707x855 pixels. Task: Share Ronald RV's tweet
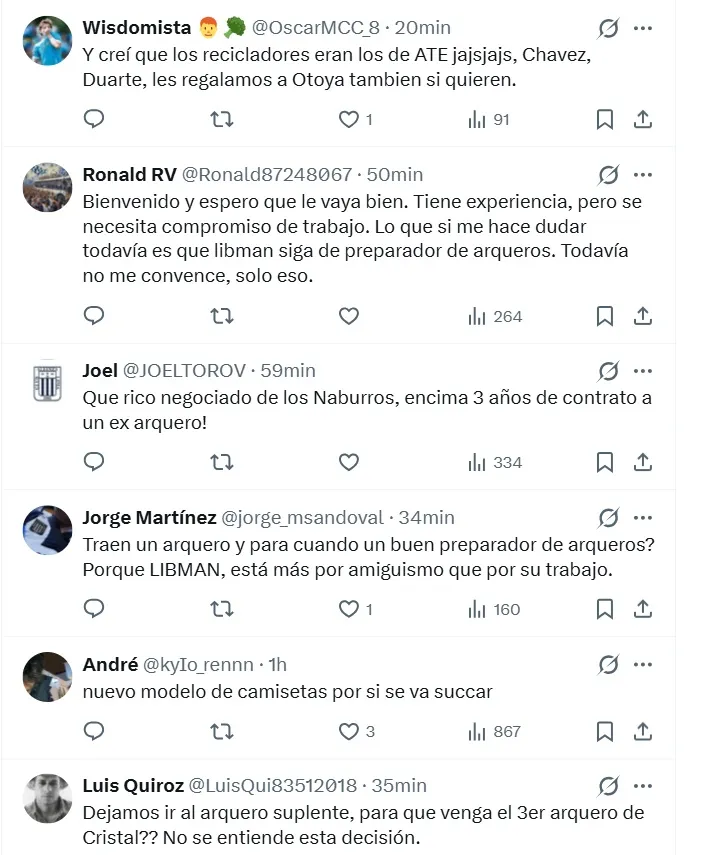643,316
